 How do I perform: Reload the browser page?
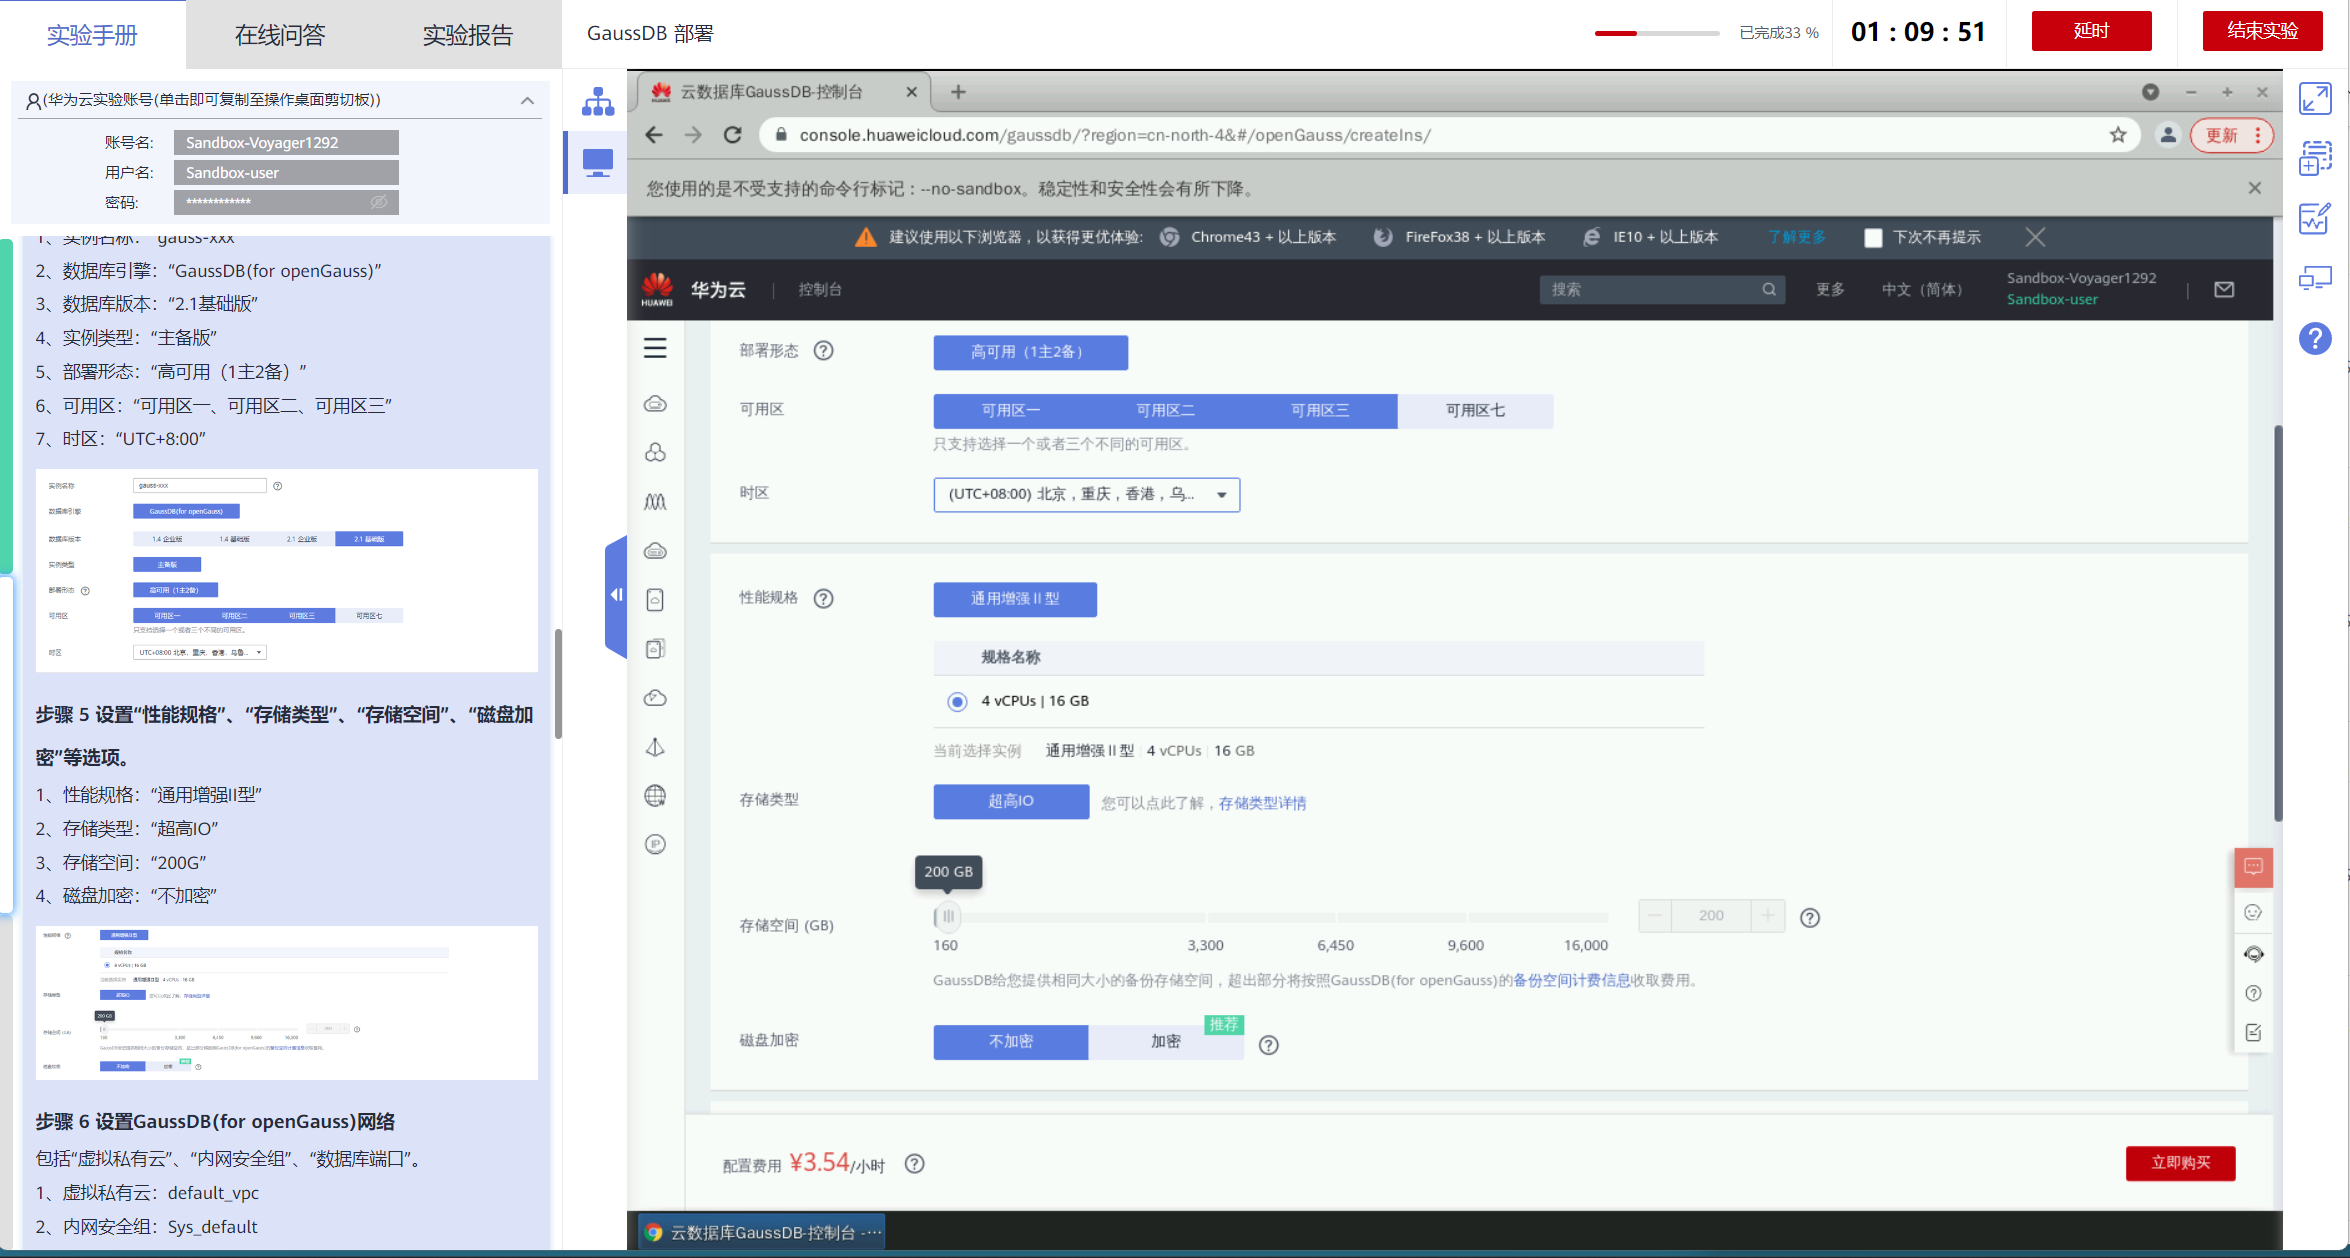pos(733,135)
